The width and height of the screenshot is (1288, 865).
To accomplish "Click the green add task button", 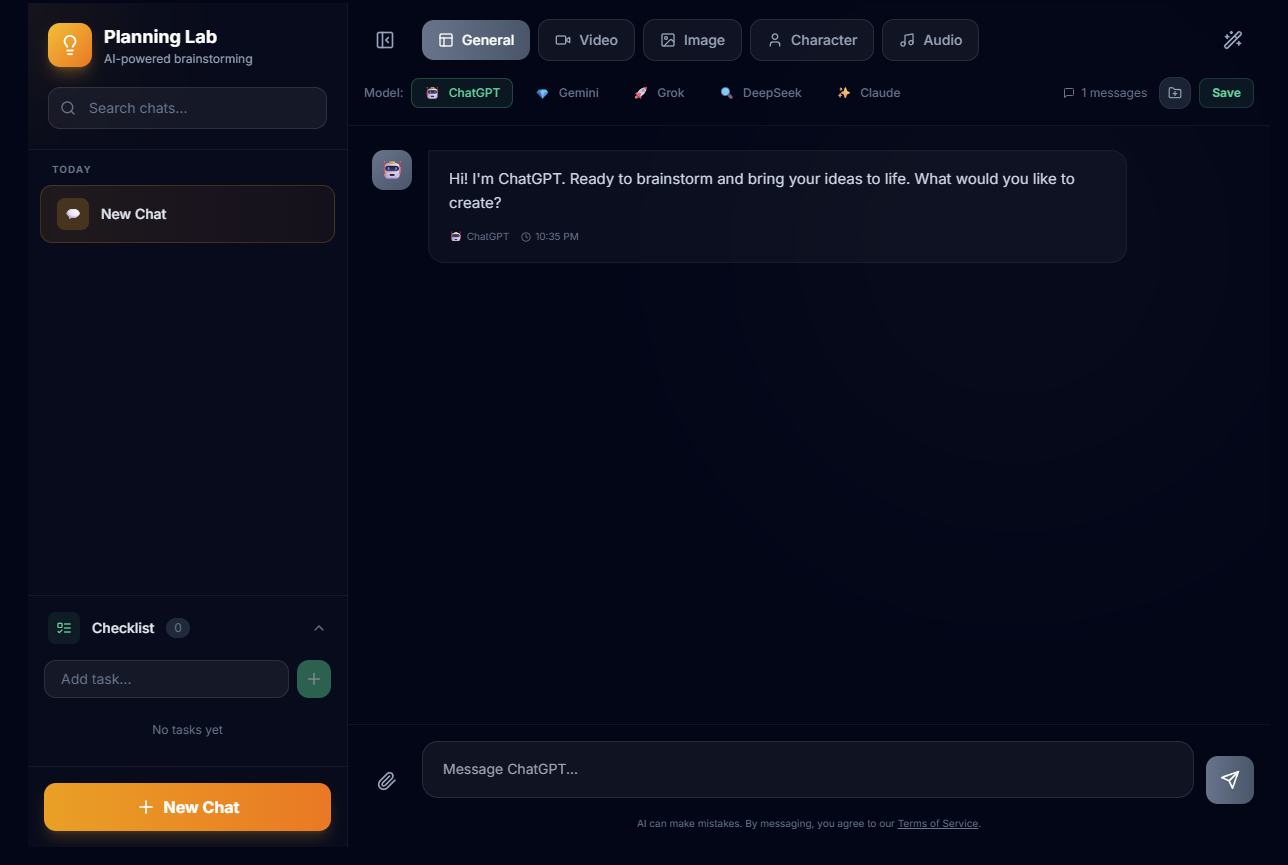I will coord(313,678).
